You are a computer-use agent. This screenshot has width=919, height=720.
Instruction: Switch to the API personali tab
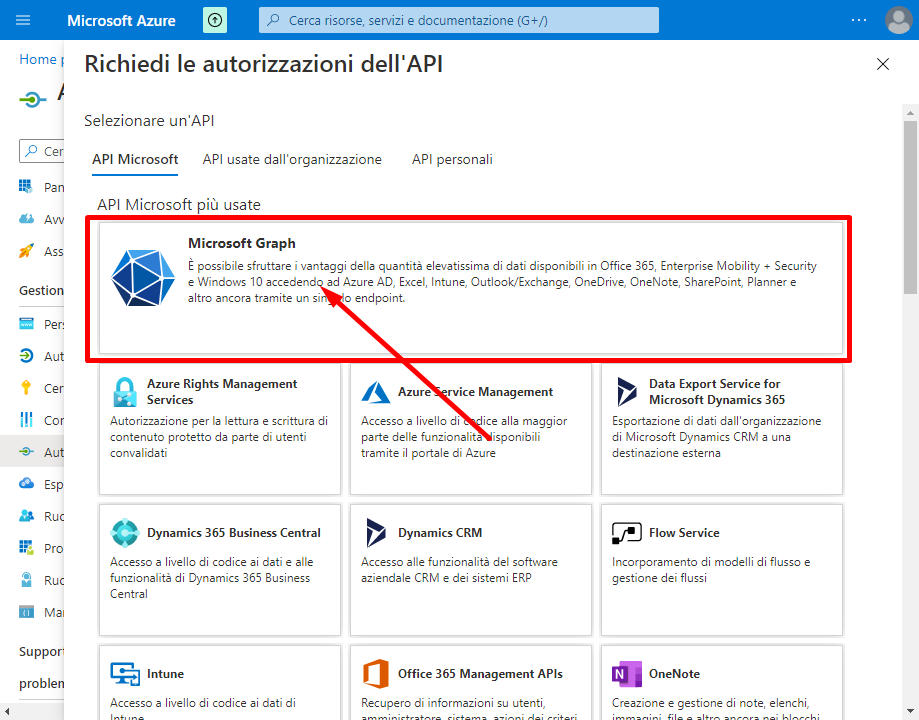452,159
